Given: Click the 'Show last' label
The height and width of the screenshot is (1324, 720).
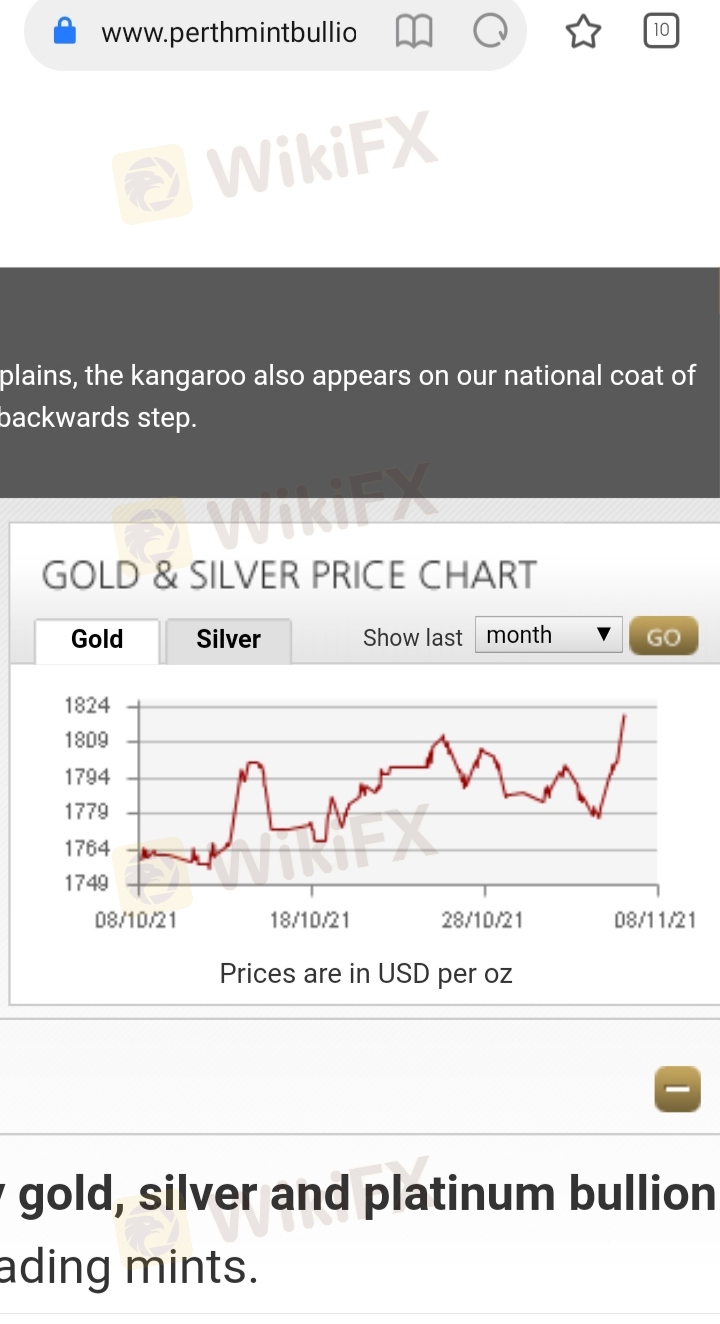Looking at the screenshot, I should tap(413, 638).
